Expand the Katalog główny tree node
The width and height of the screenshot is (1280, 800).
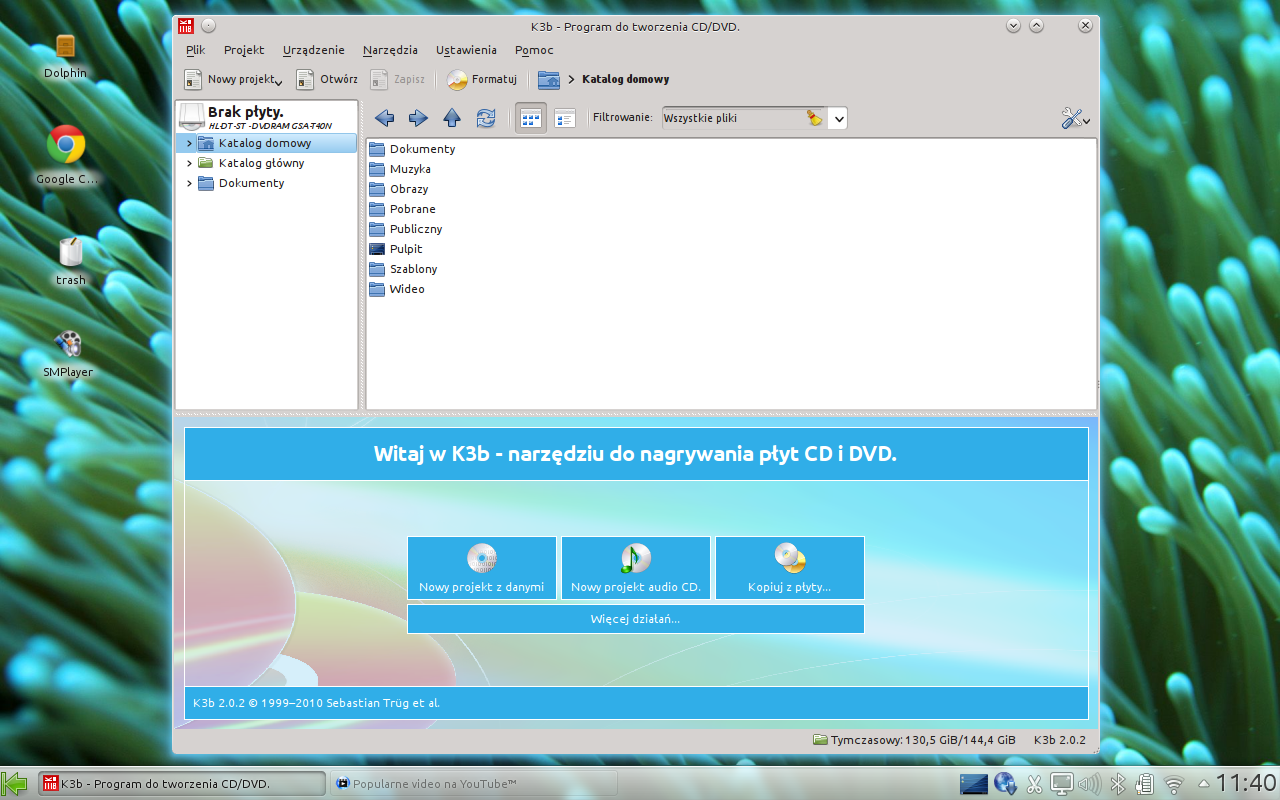[x=189, y=163]
